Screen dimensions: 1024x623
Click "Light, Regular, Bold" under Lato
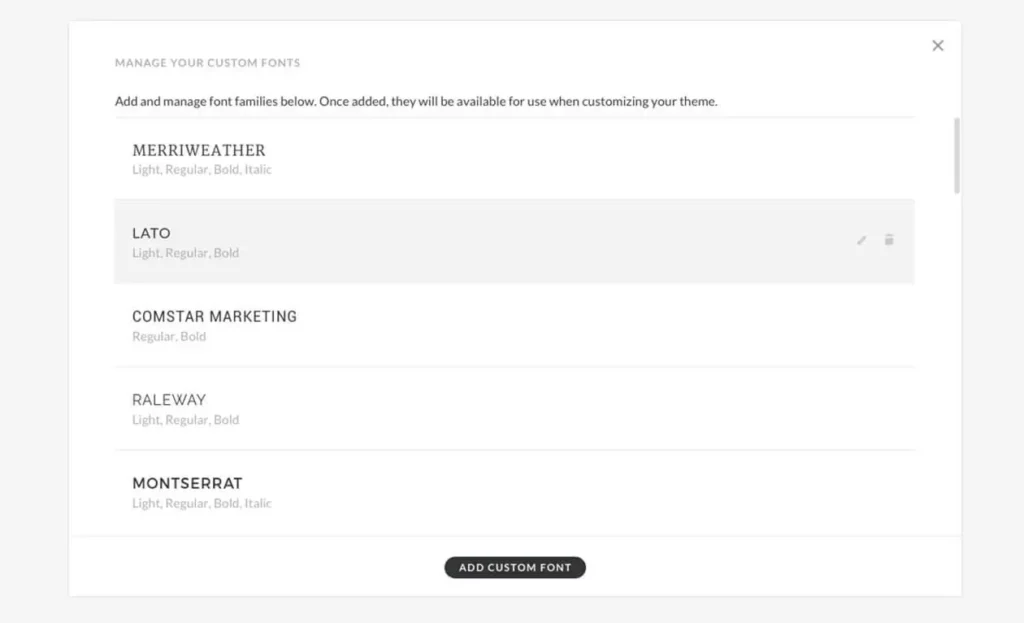point(186,253)
